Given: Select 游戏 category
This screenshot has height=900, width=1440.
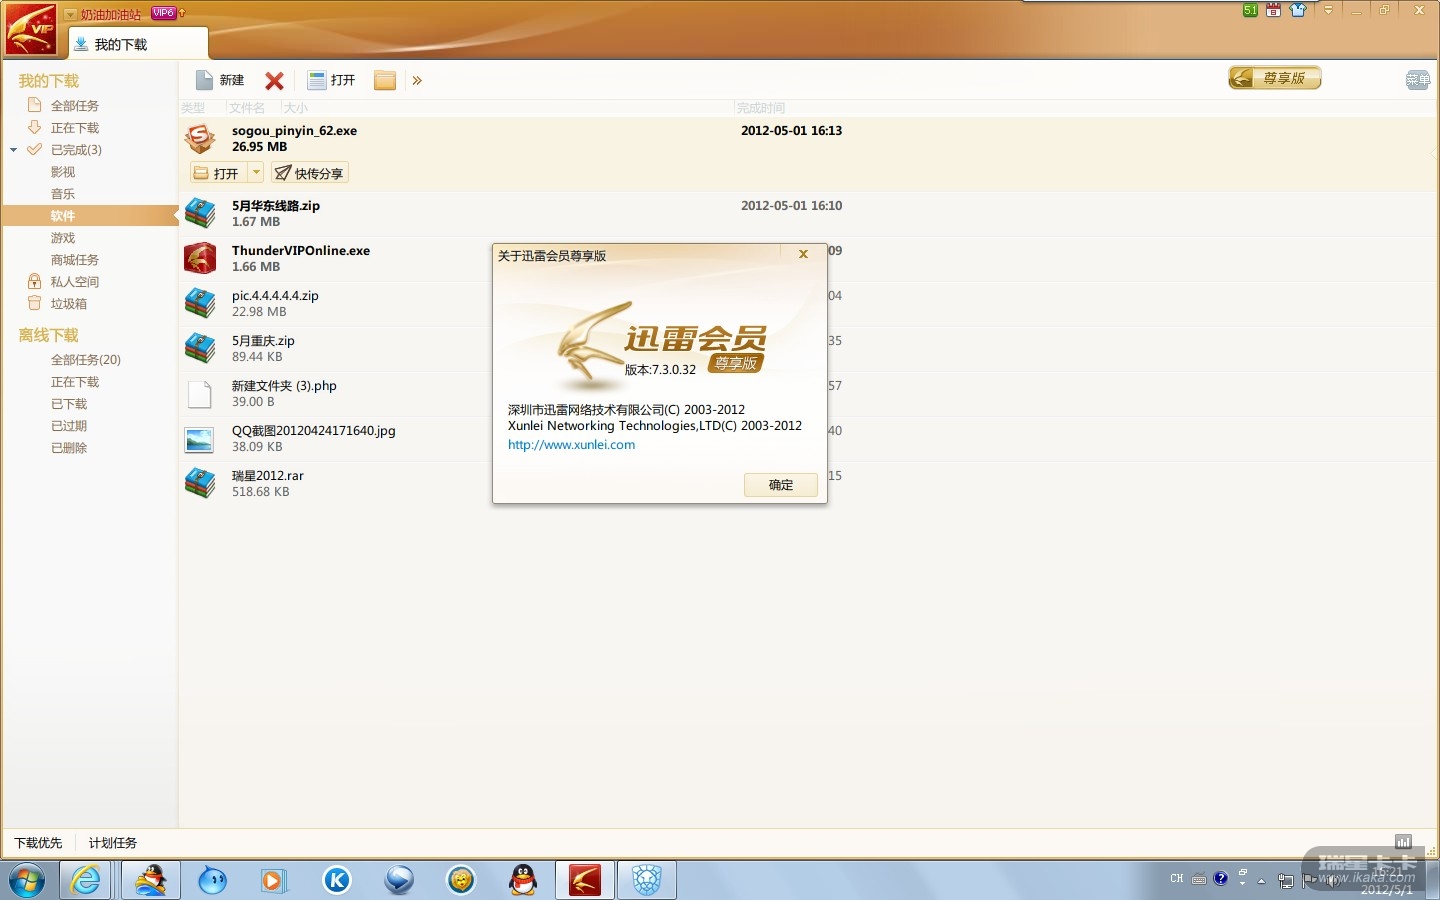Looking at the screenshot, I should (63, 238).
